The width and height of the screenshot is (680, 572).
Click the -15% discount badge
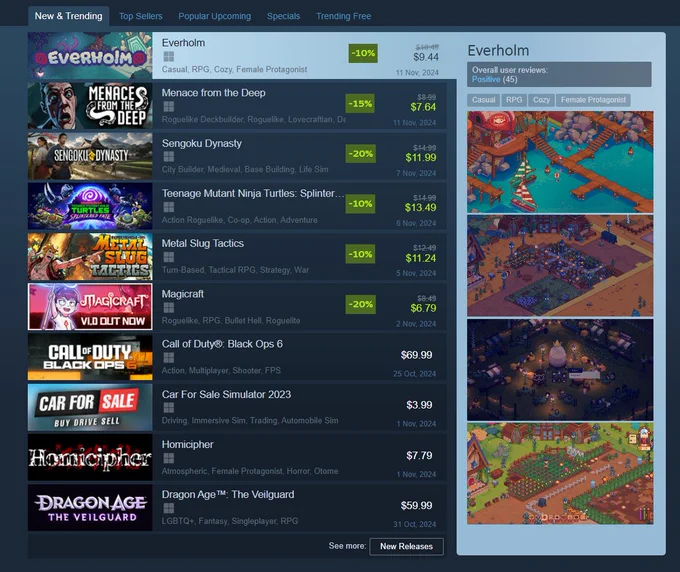coord(360,104)
